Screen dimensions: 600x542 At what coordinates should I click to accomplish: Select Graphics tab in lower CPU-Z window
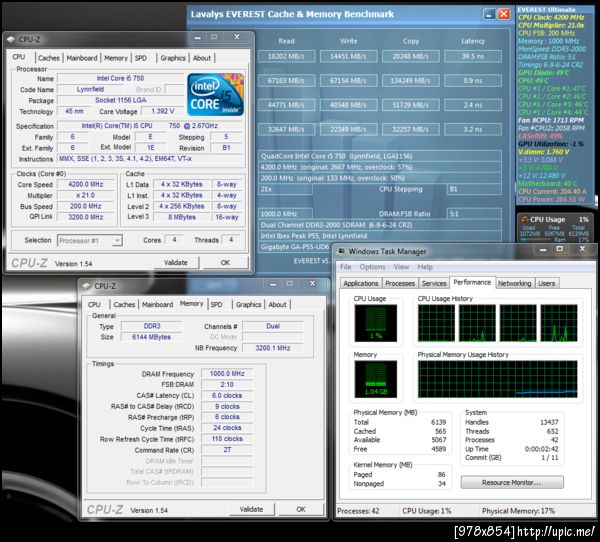pos(248,305)
